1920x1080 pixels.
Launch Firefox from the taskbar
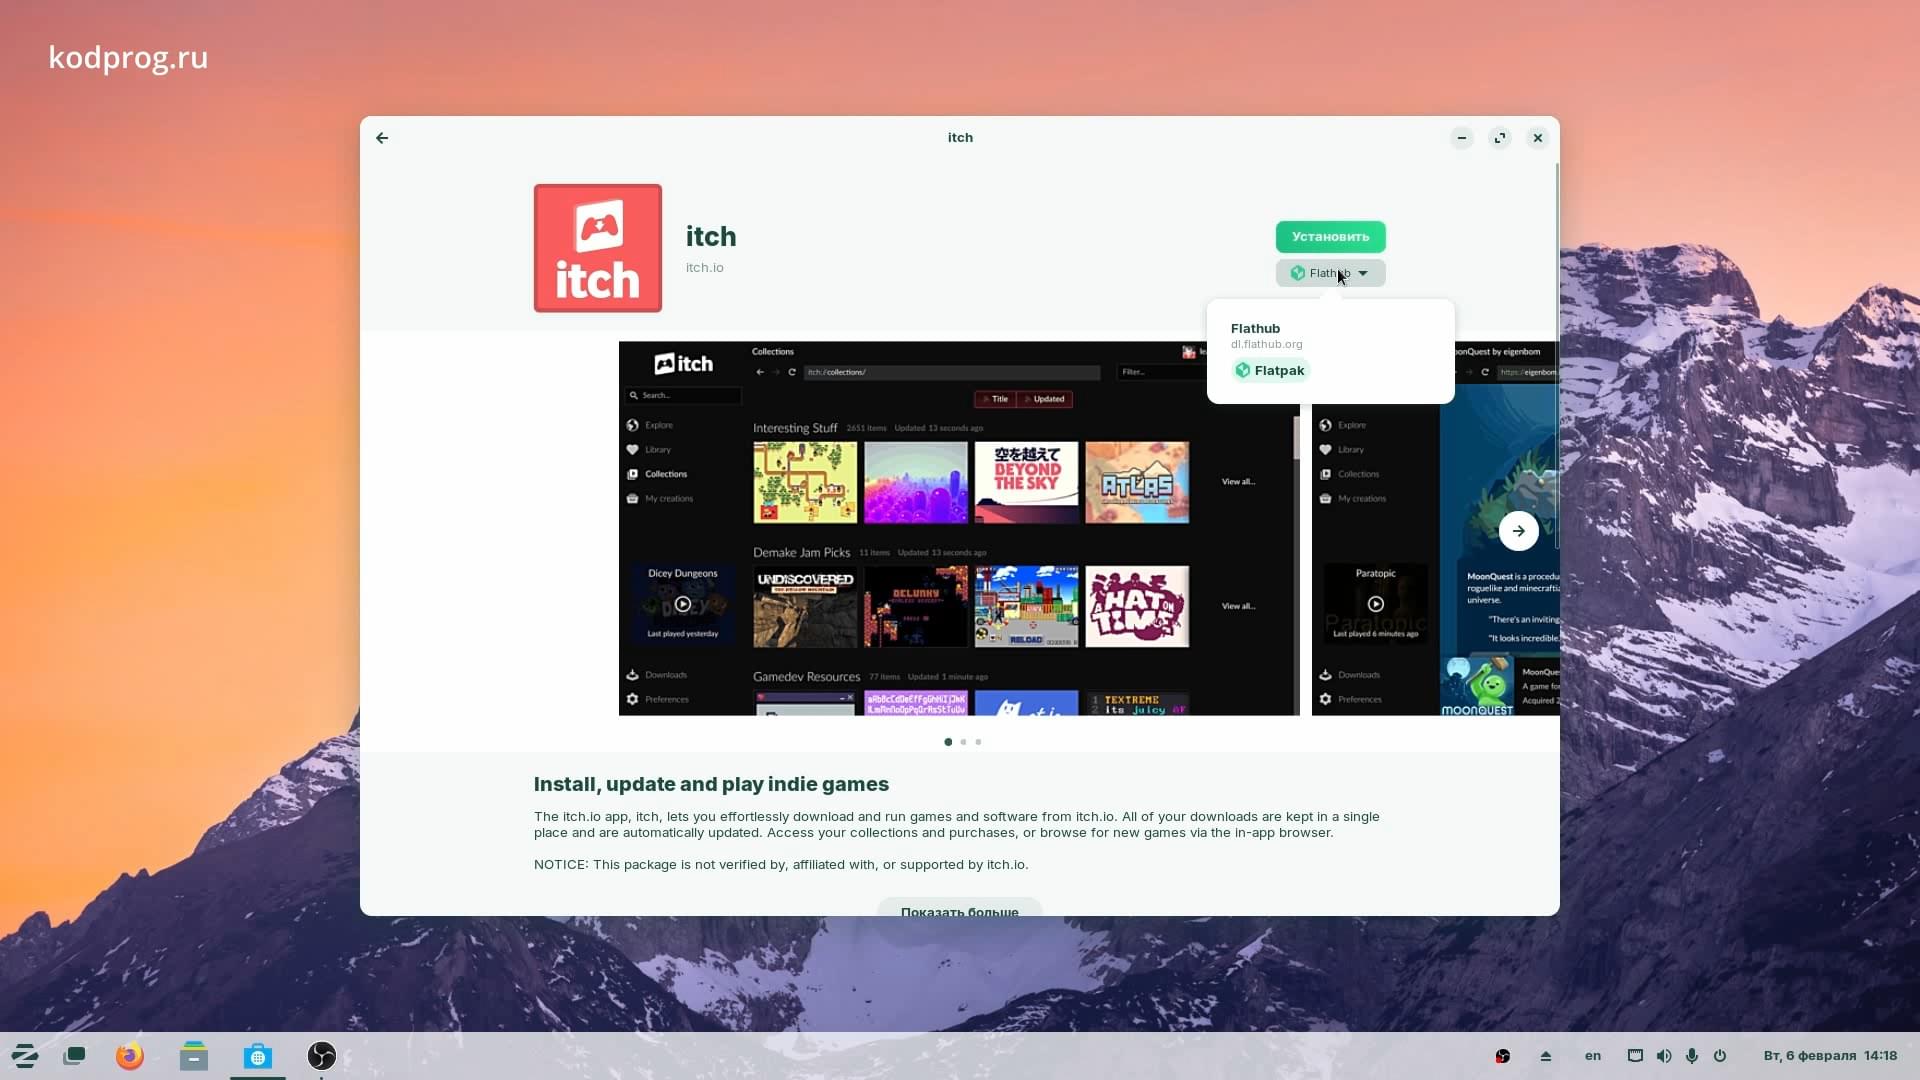click(x=130, y=1056)
